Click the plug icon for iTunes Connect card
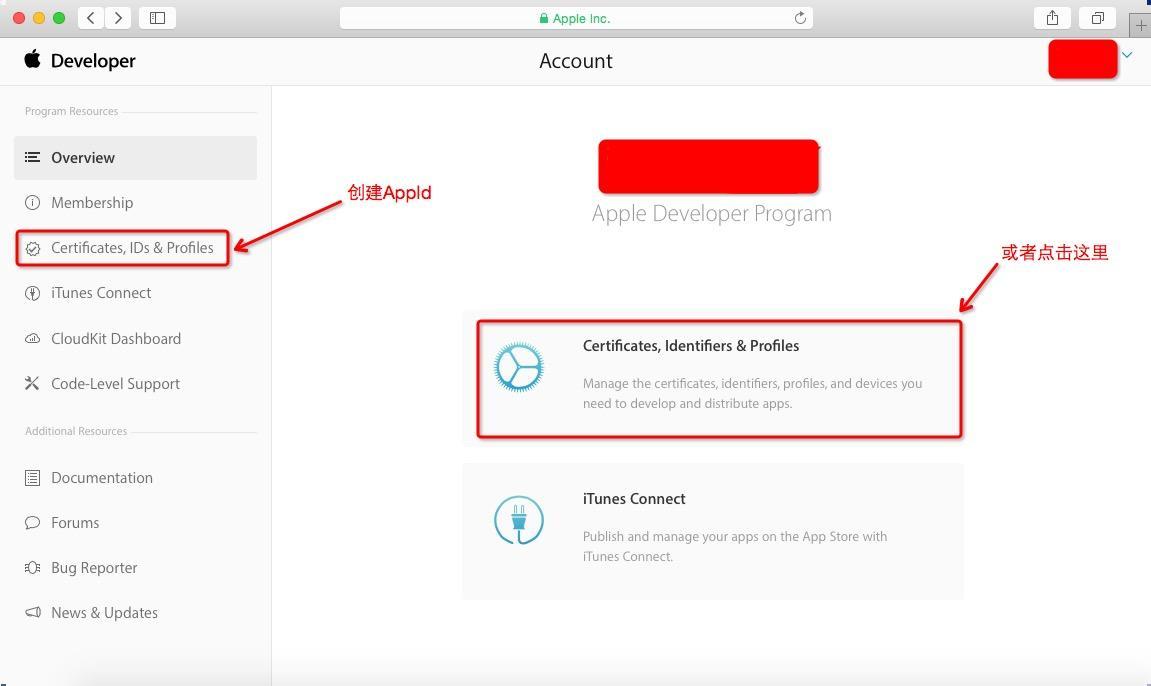Viewport: 1151px width, 686px height. click(519, 519)
